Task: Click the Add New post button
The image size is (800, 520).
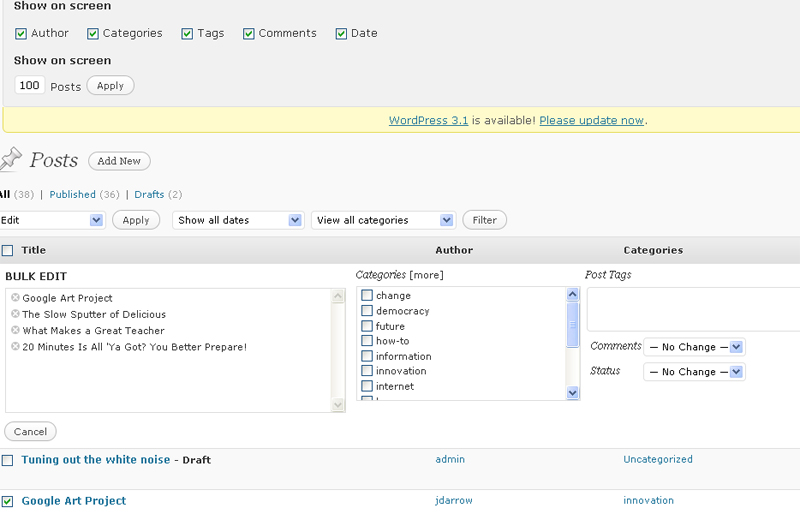Action: (119, 161)
